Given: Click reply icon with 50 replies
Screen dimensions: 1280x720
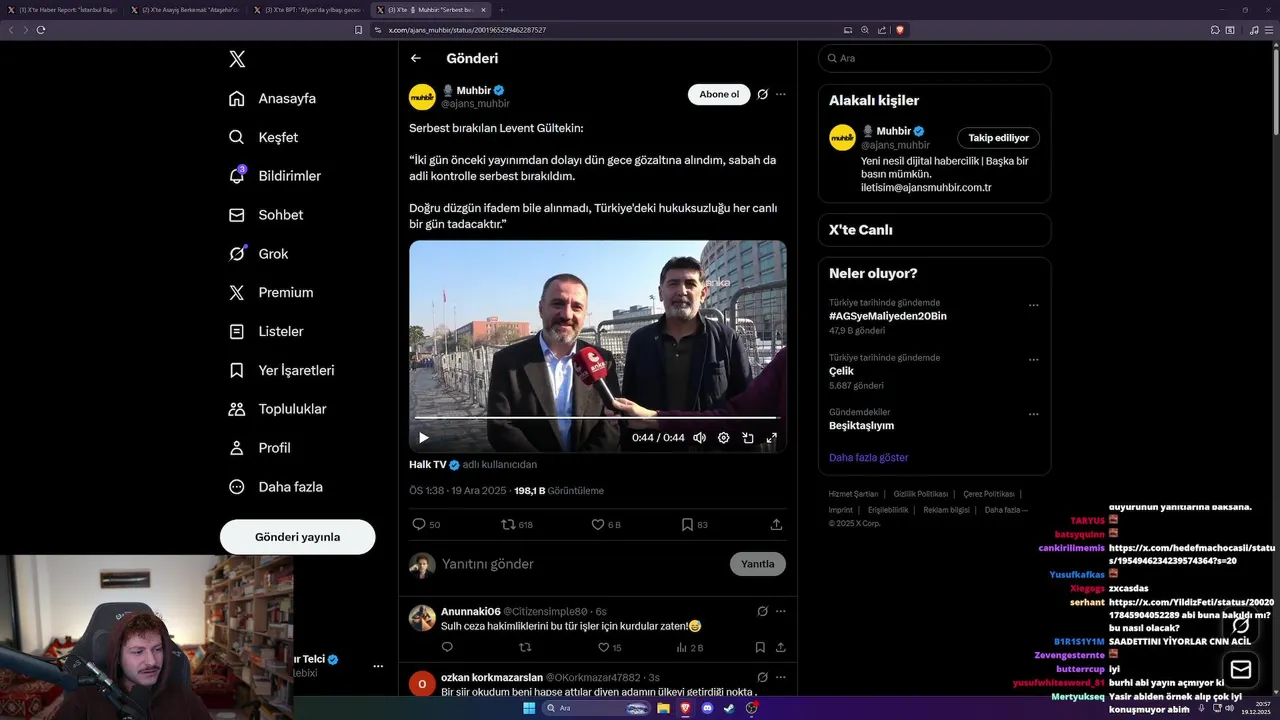Looking at the screenshot, I should pos(426,524).
